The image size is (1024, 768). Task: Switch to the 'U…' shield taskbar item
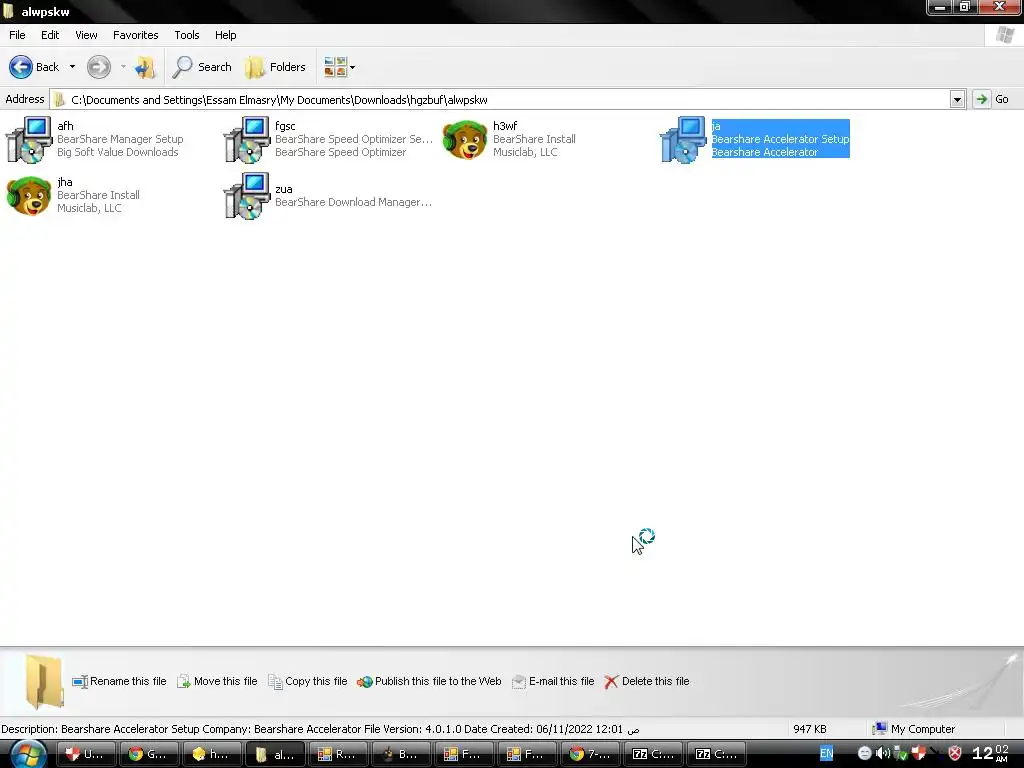(86, 754)
